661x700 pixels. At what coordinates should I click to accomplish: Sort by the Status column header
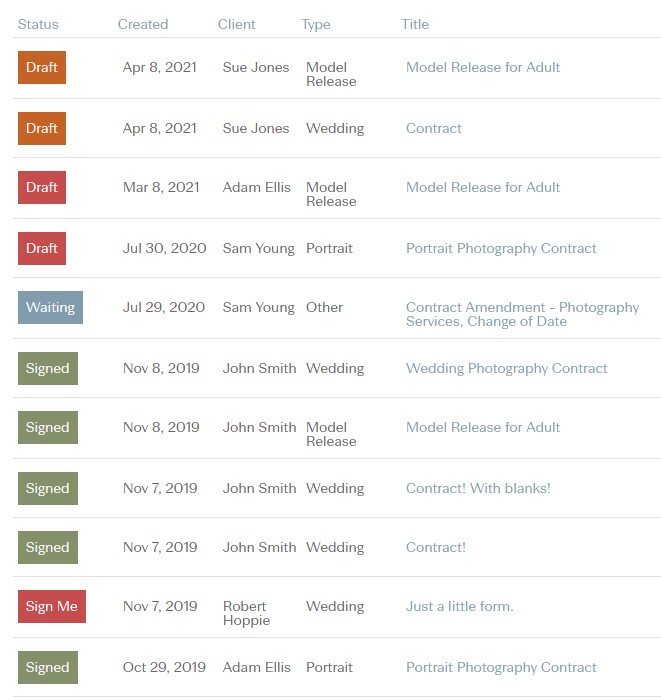38,24
